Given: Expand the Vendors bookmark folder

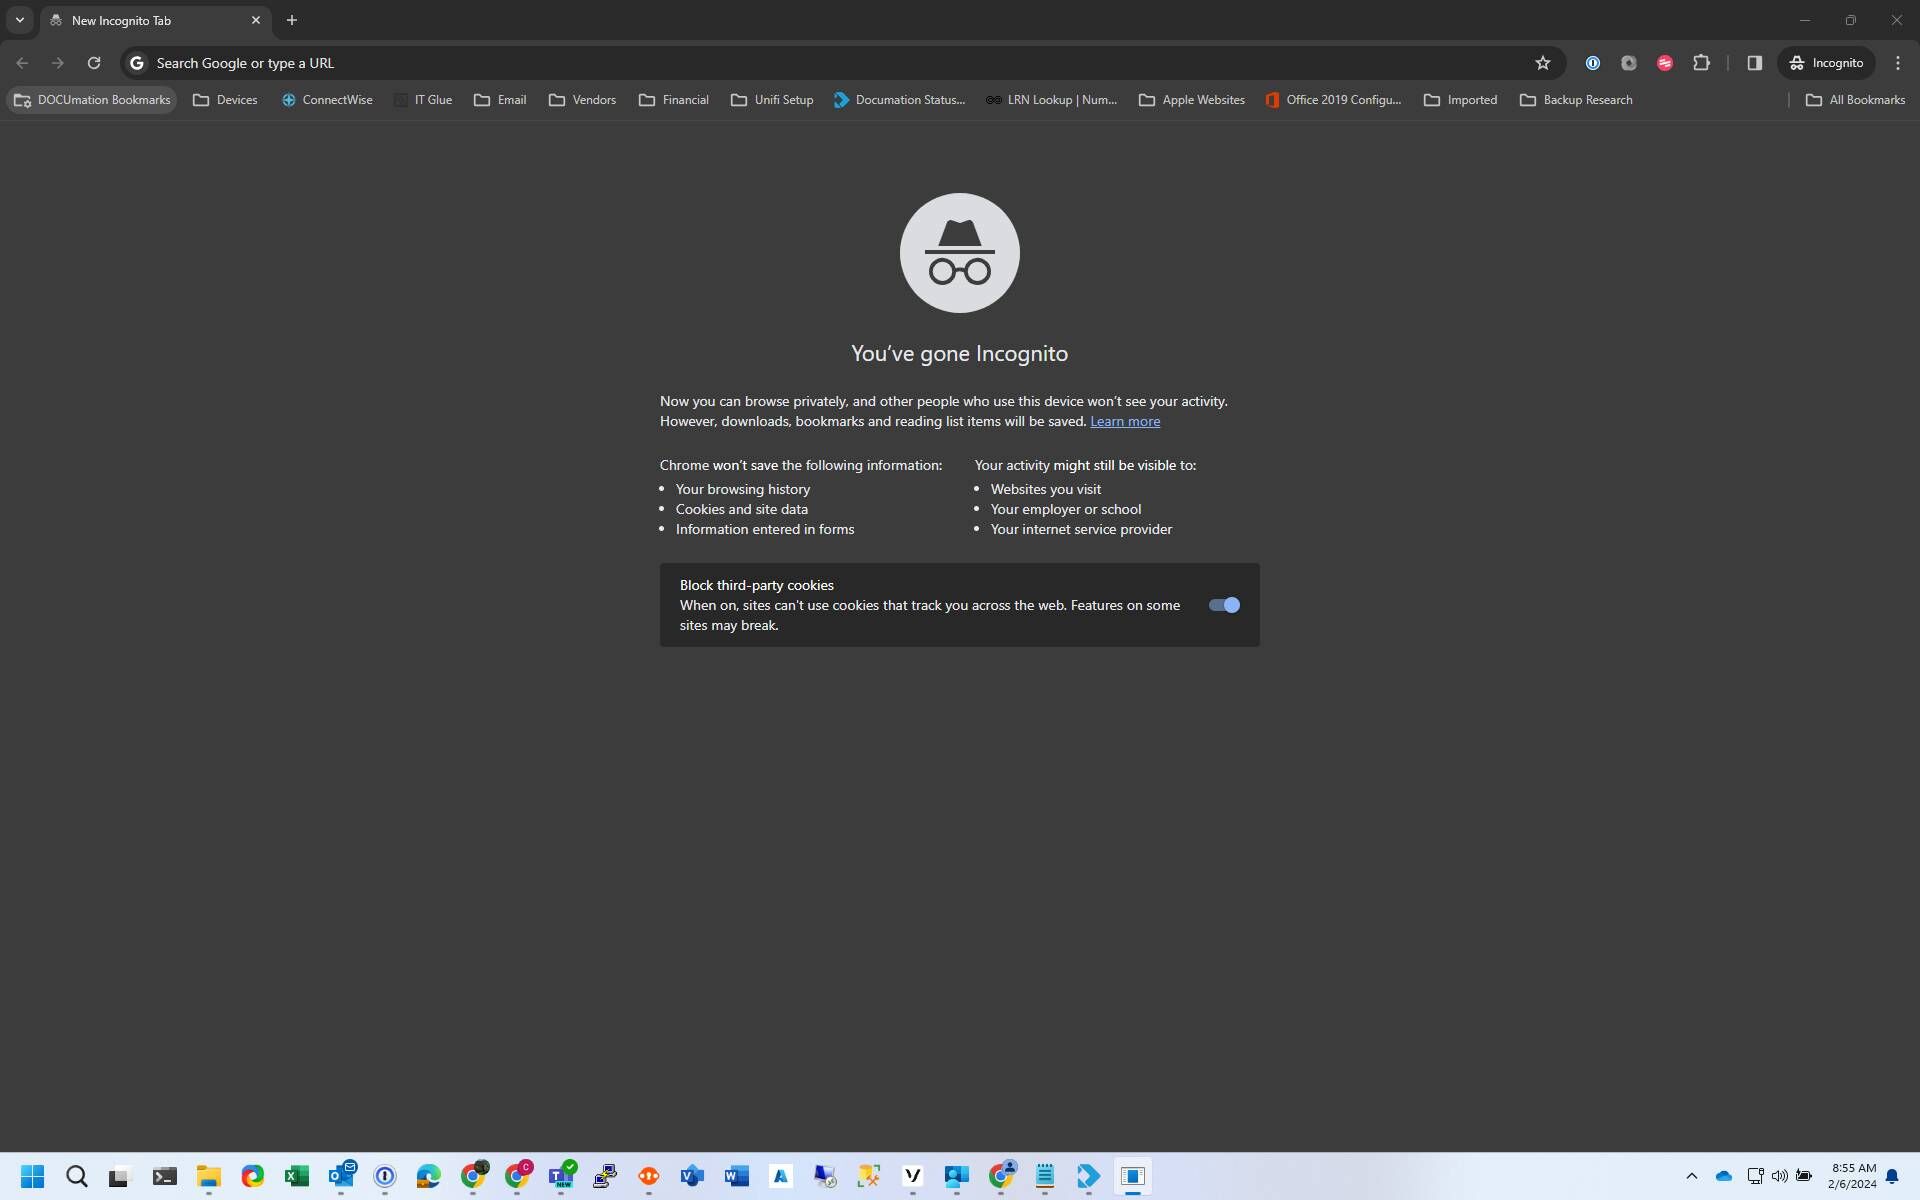Looking at the screenshot, I should (582, 100).
